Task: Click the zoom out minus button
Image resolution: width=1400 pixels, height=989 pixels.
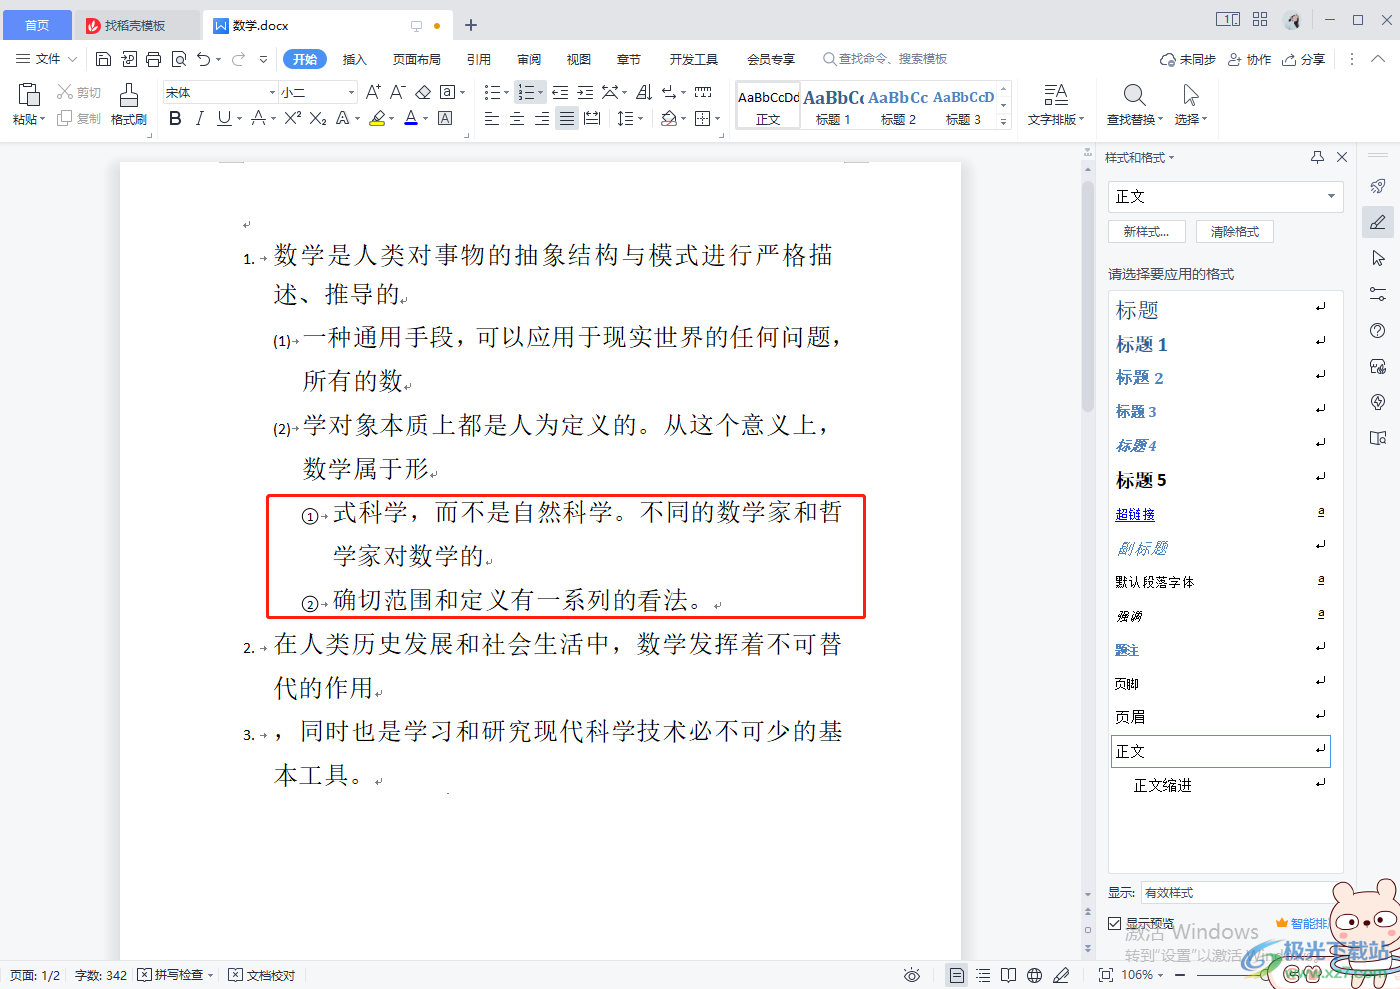Action: 1180,975
